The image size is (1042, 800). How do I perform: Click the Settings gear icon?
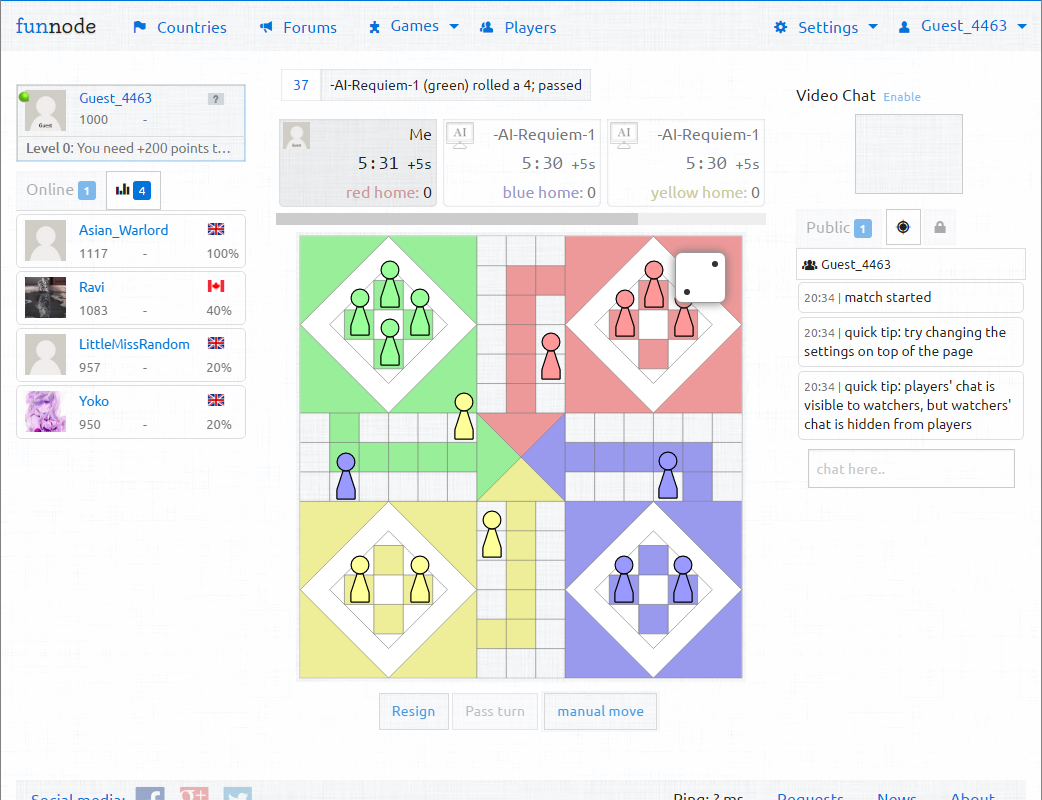point(781,27)
